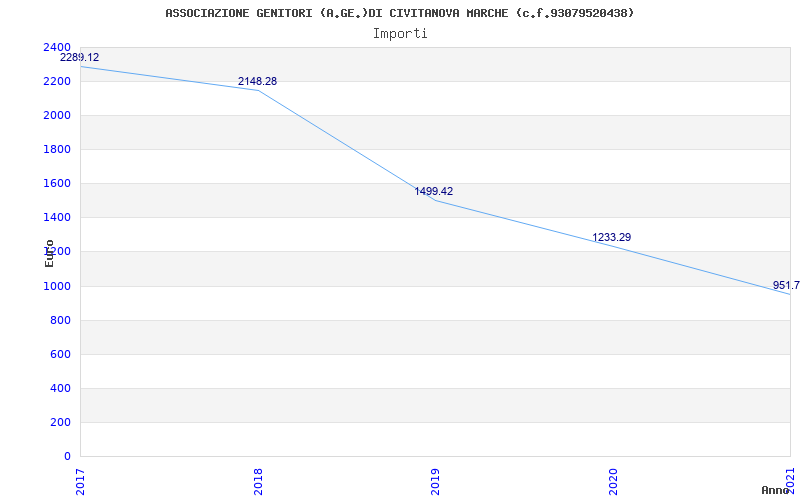Click the 2017 x-axis label

click(x=80, y=482)
